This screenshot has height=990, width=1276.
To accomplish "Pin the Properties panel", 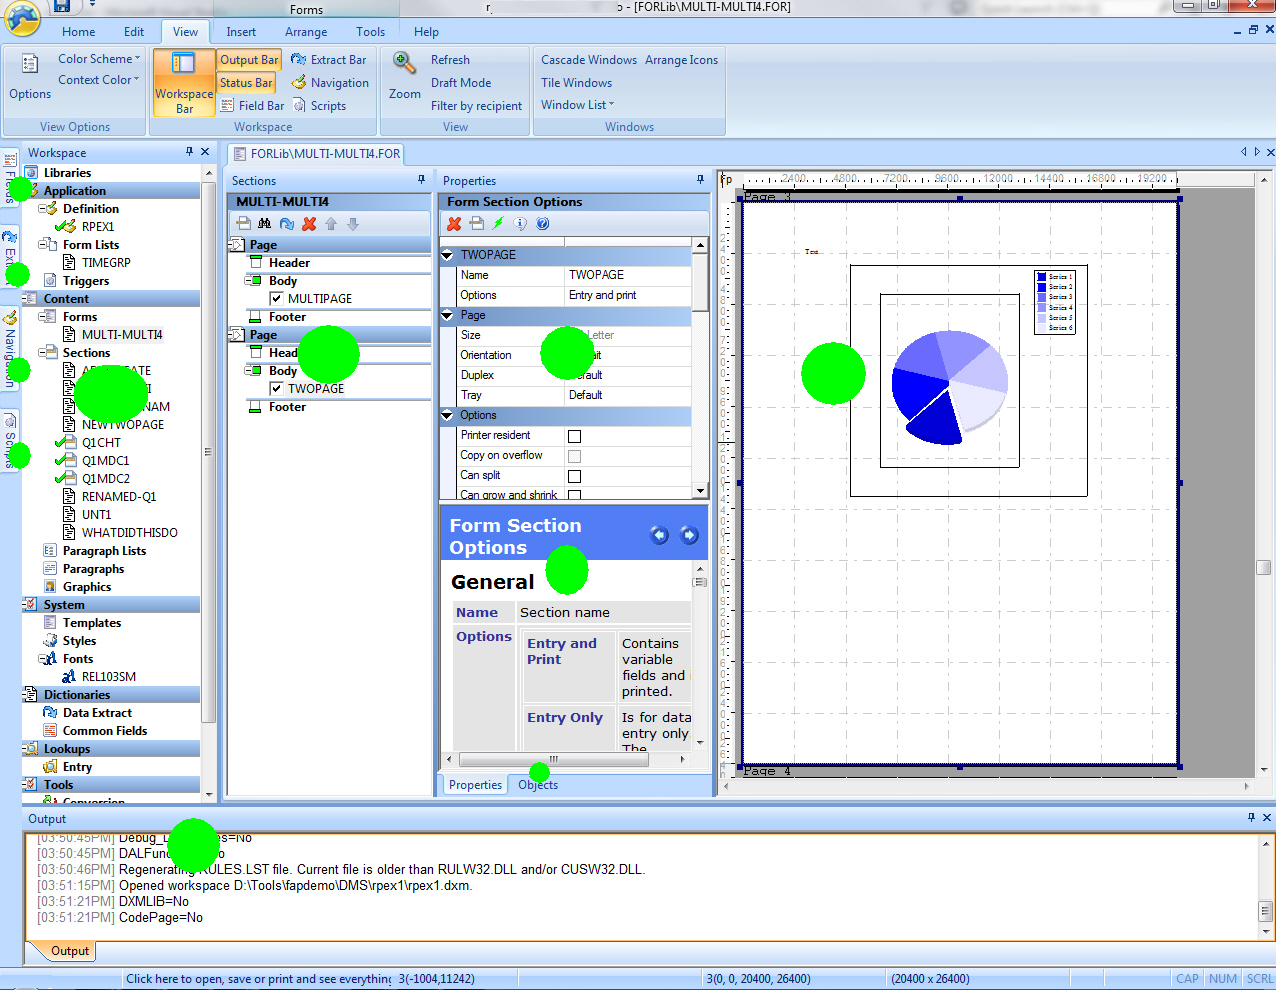I will pos(700,180).
